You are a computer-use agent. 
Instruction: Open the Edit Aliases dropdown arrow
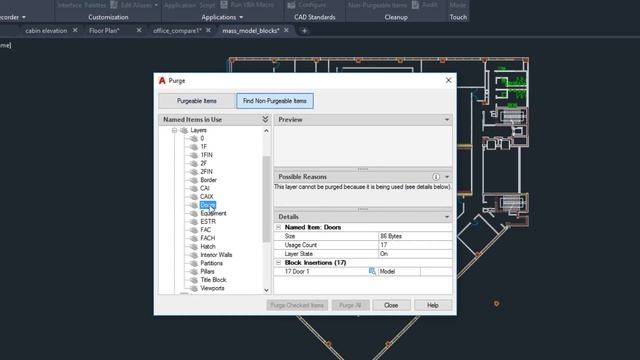(156, 5)
